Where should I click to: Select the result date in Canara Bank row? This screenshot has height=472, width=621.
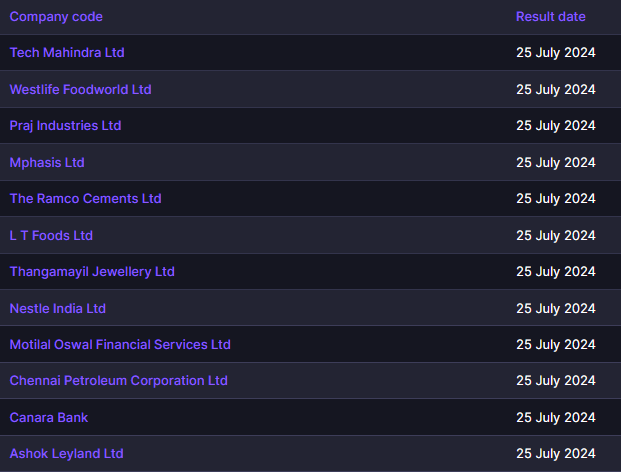point(556,417)
